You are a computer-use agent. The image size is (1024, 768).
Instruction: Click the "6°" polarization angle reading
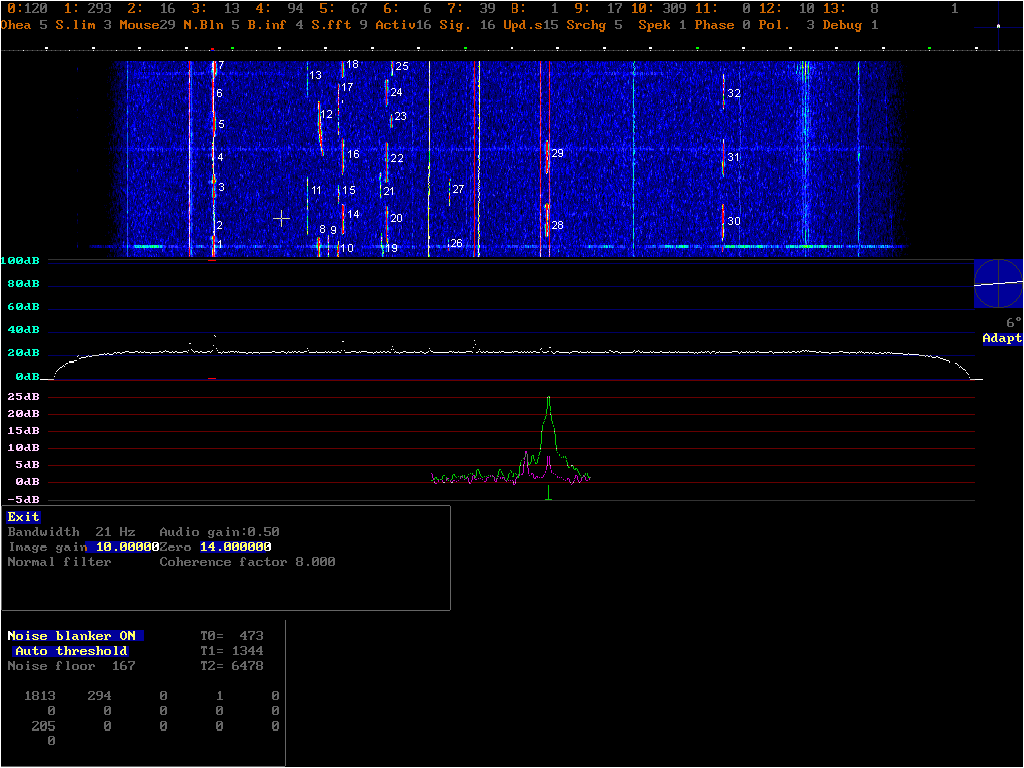[x=1014, y=323]
